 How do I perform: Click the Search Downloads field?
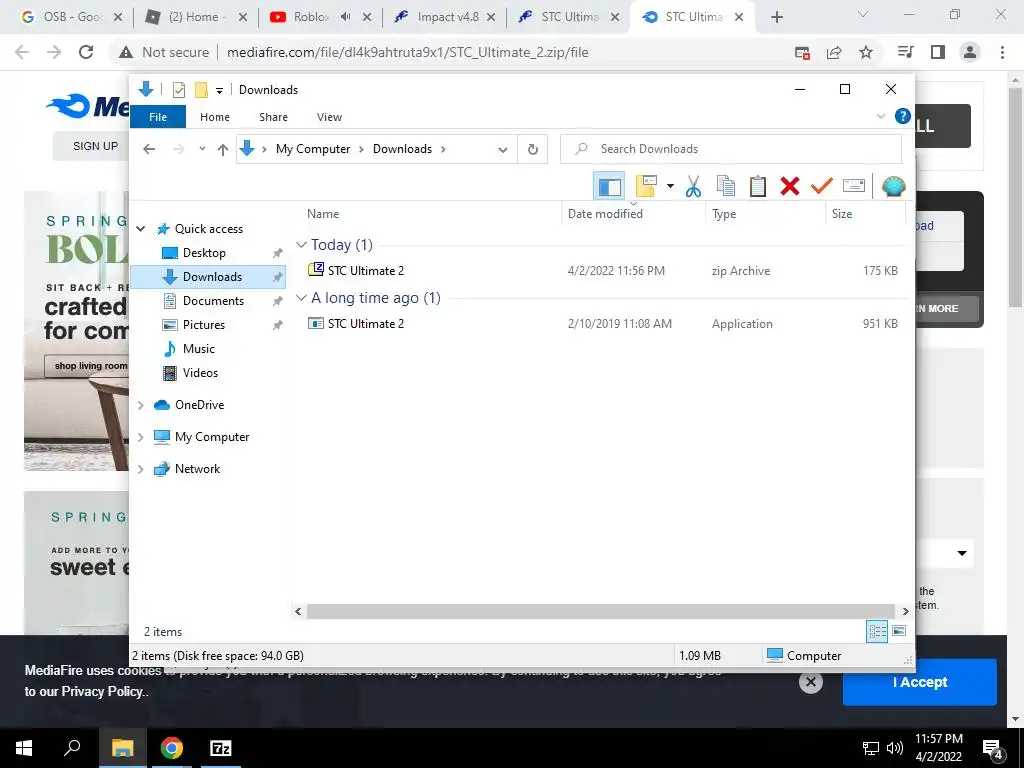pyautogui.click(x=731, y=149)
